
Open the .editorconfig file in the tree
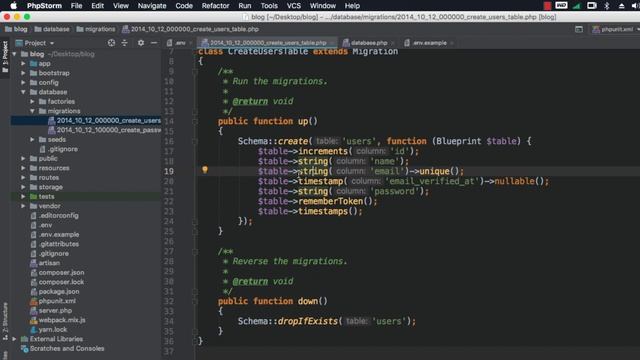[54, 216]
